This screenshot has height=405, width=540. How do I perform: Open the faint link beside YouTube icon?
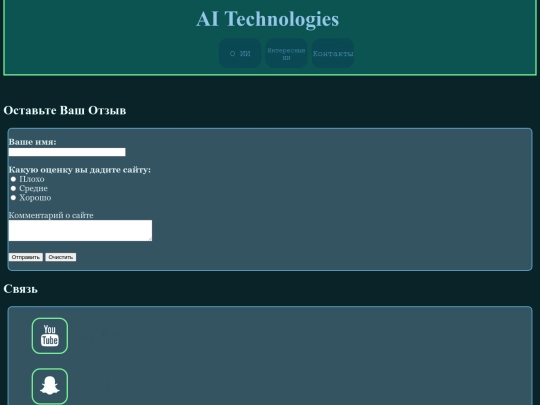(96, 335)
